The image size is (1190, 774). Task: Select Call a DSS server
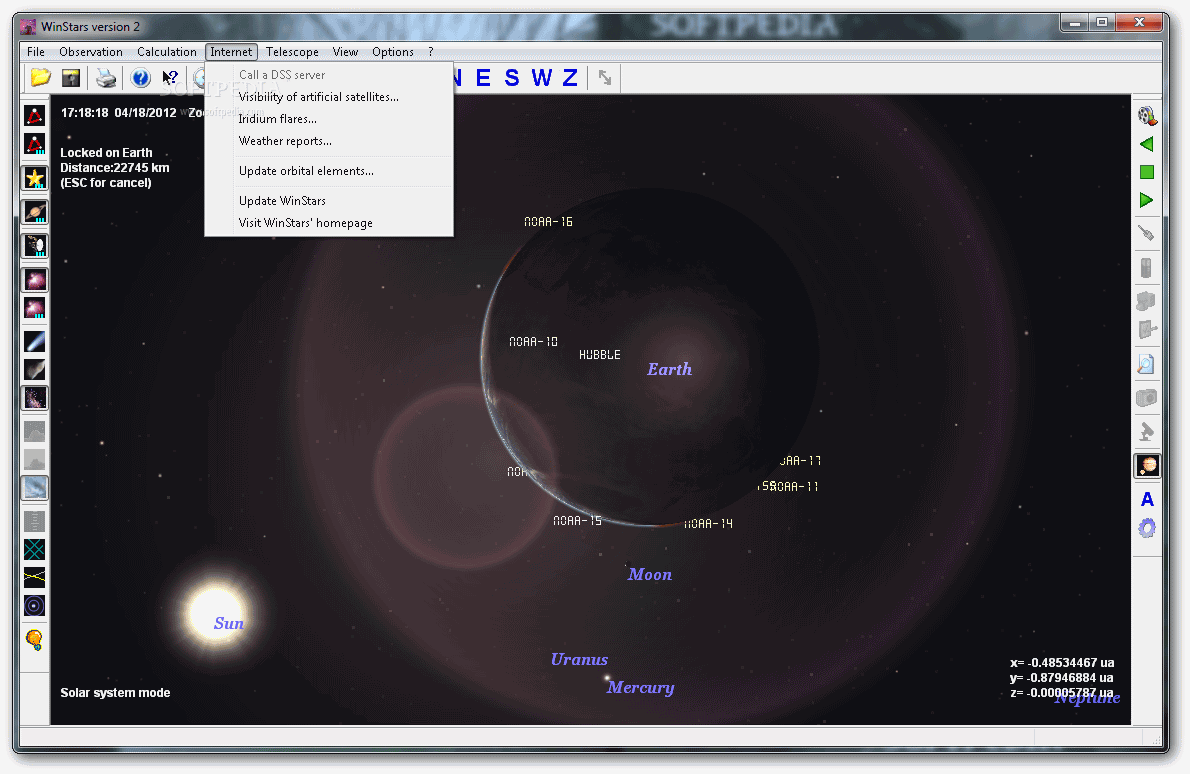[329, 75]
